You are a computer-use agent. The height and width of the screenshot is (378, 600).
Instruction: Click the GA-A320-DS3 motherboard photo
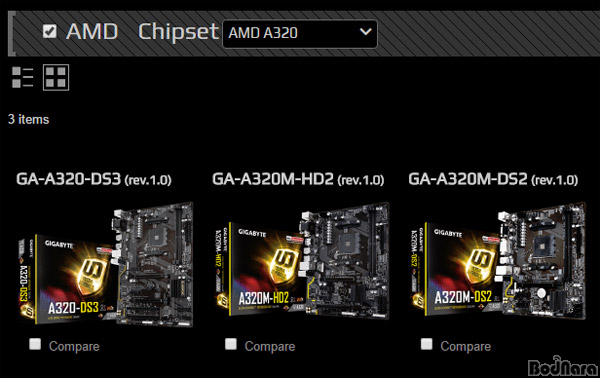pos(153,264)
